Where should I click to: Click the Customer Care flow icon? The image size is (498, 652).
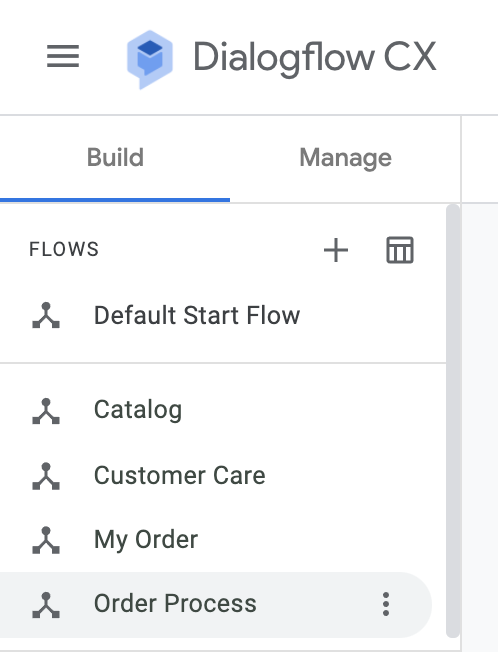46,476
